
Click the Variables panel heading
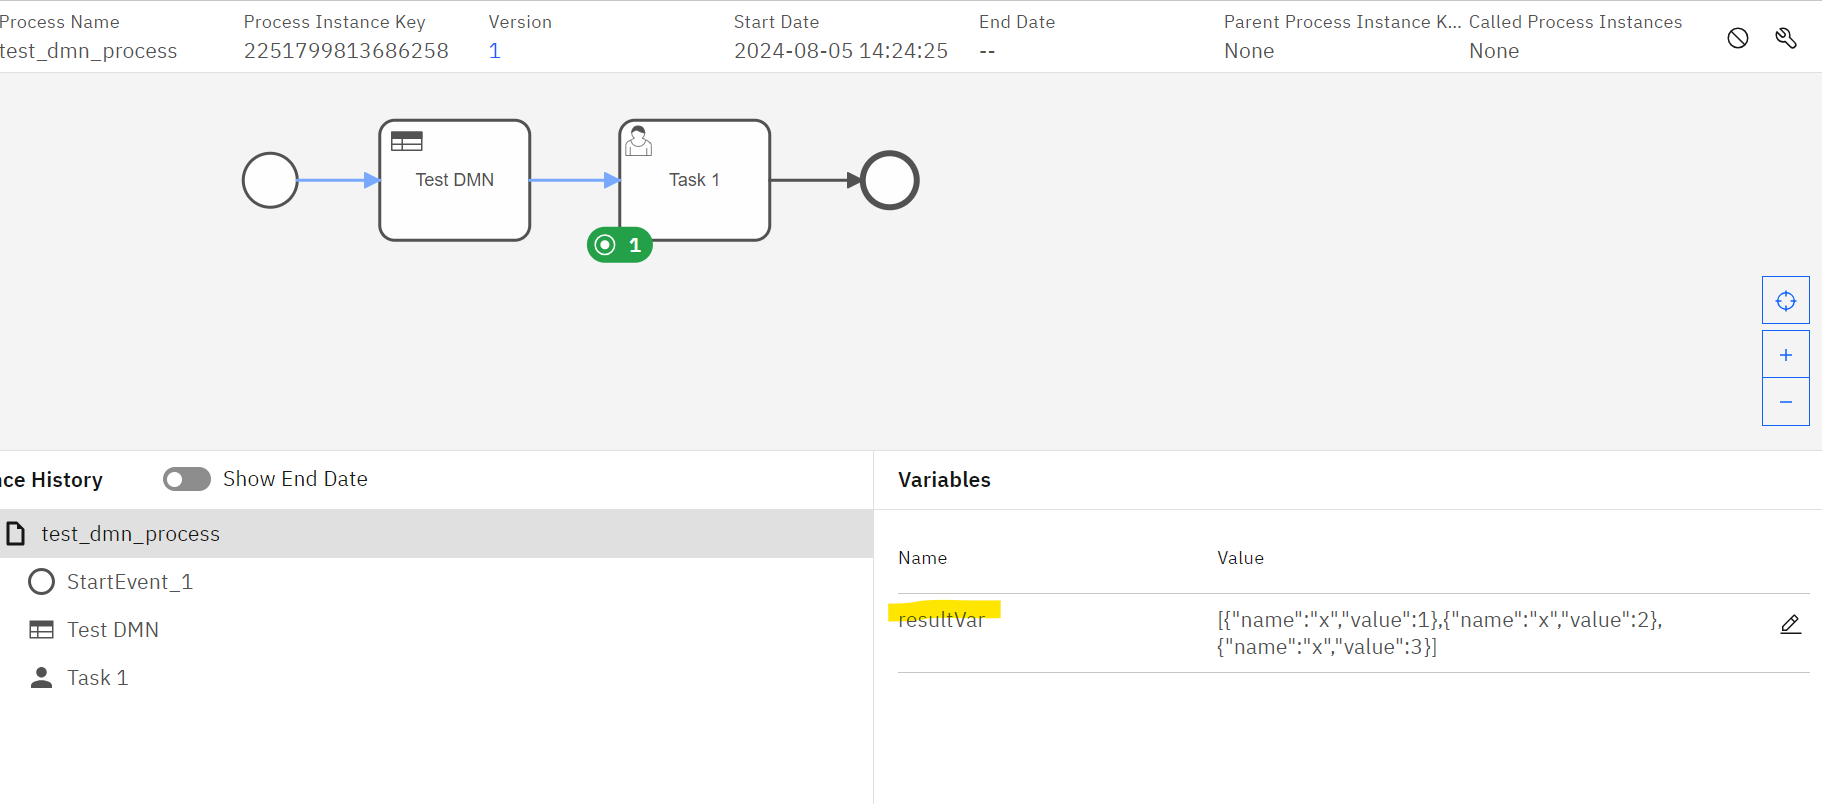(944, 480)
